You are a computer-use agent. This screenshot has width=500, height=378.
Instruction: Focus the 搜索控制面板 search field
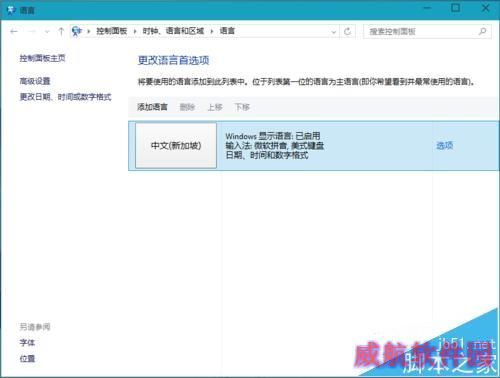[x=427, y=32]
